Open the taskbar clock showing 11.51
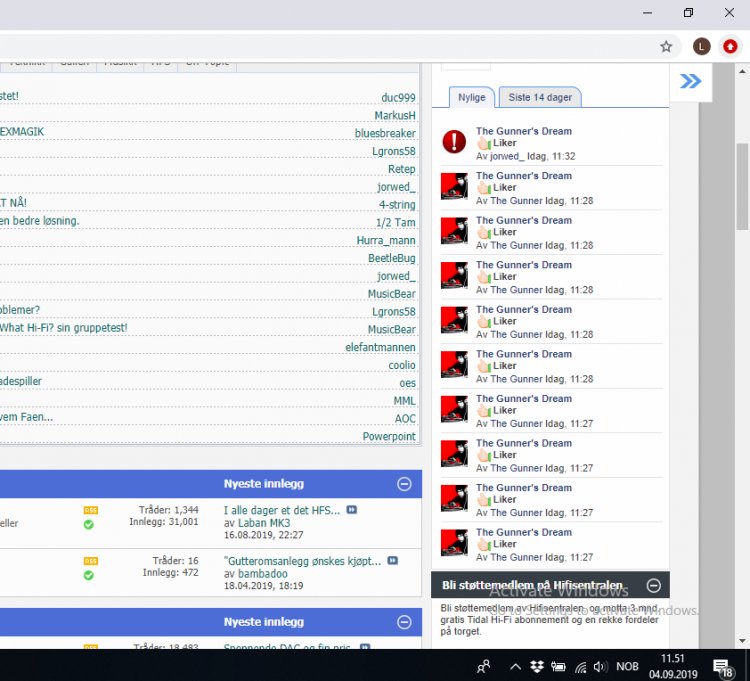Screen dimensions: 750x681 pos(673,666)
